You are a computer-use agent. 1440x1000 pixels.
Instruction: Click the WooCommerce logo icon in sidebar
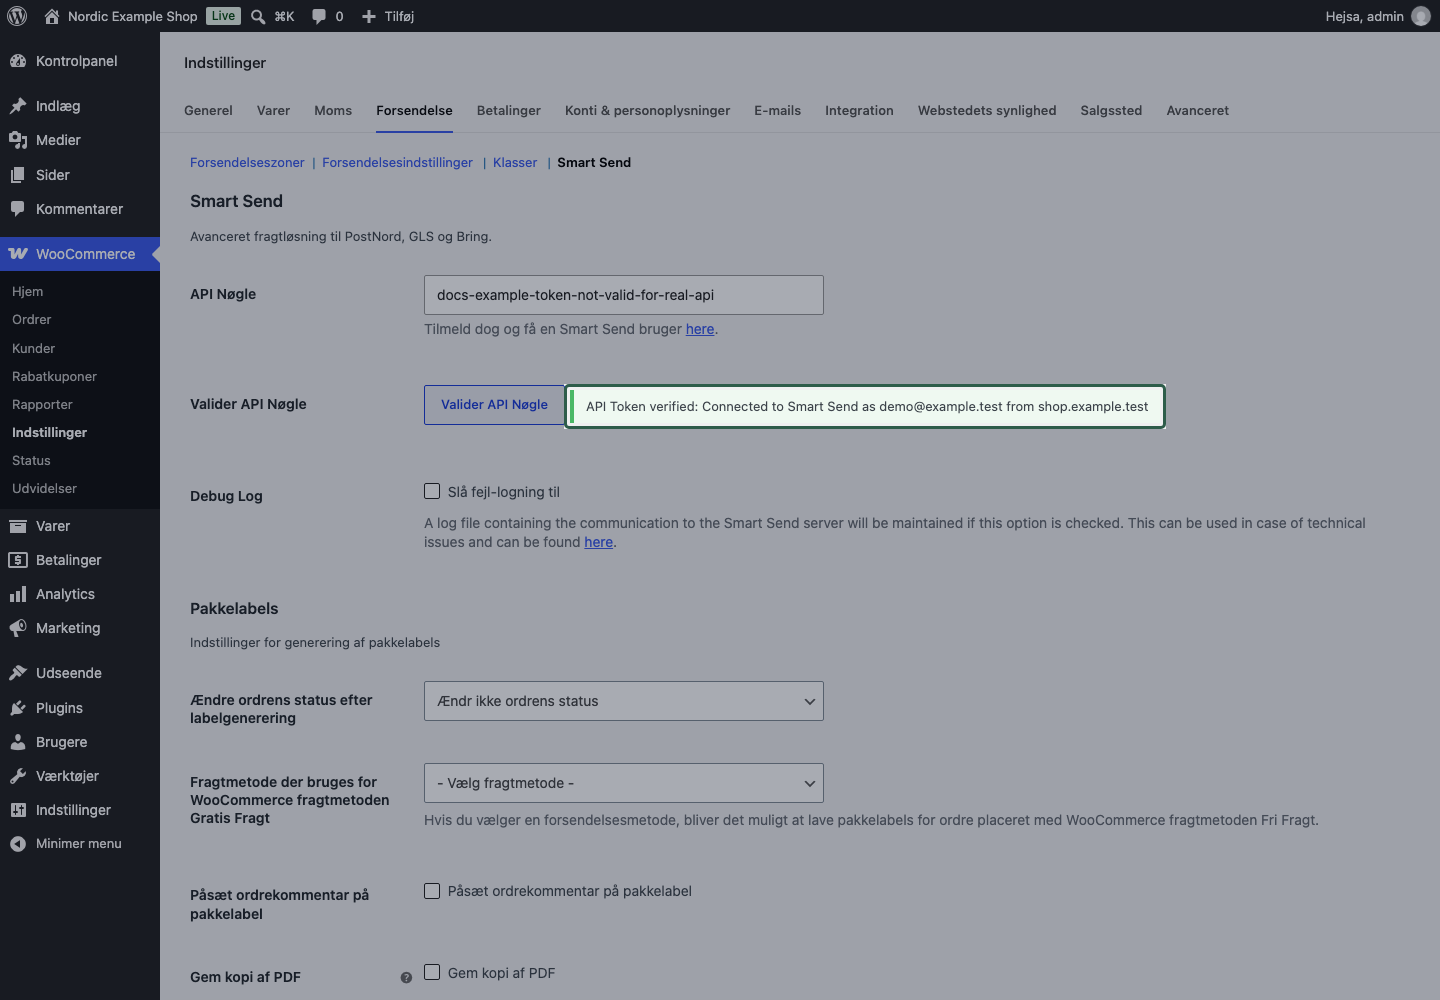coord(18,254)
